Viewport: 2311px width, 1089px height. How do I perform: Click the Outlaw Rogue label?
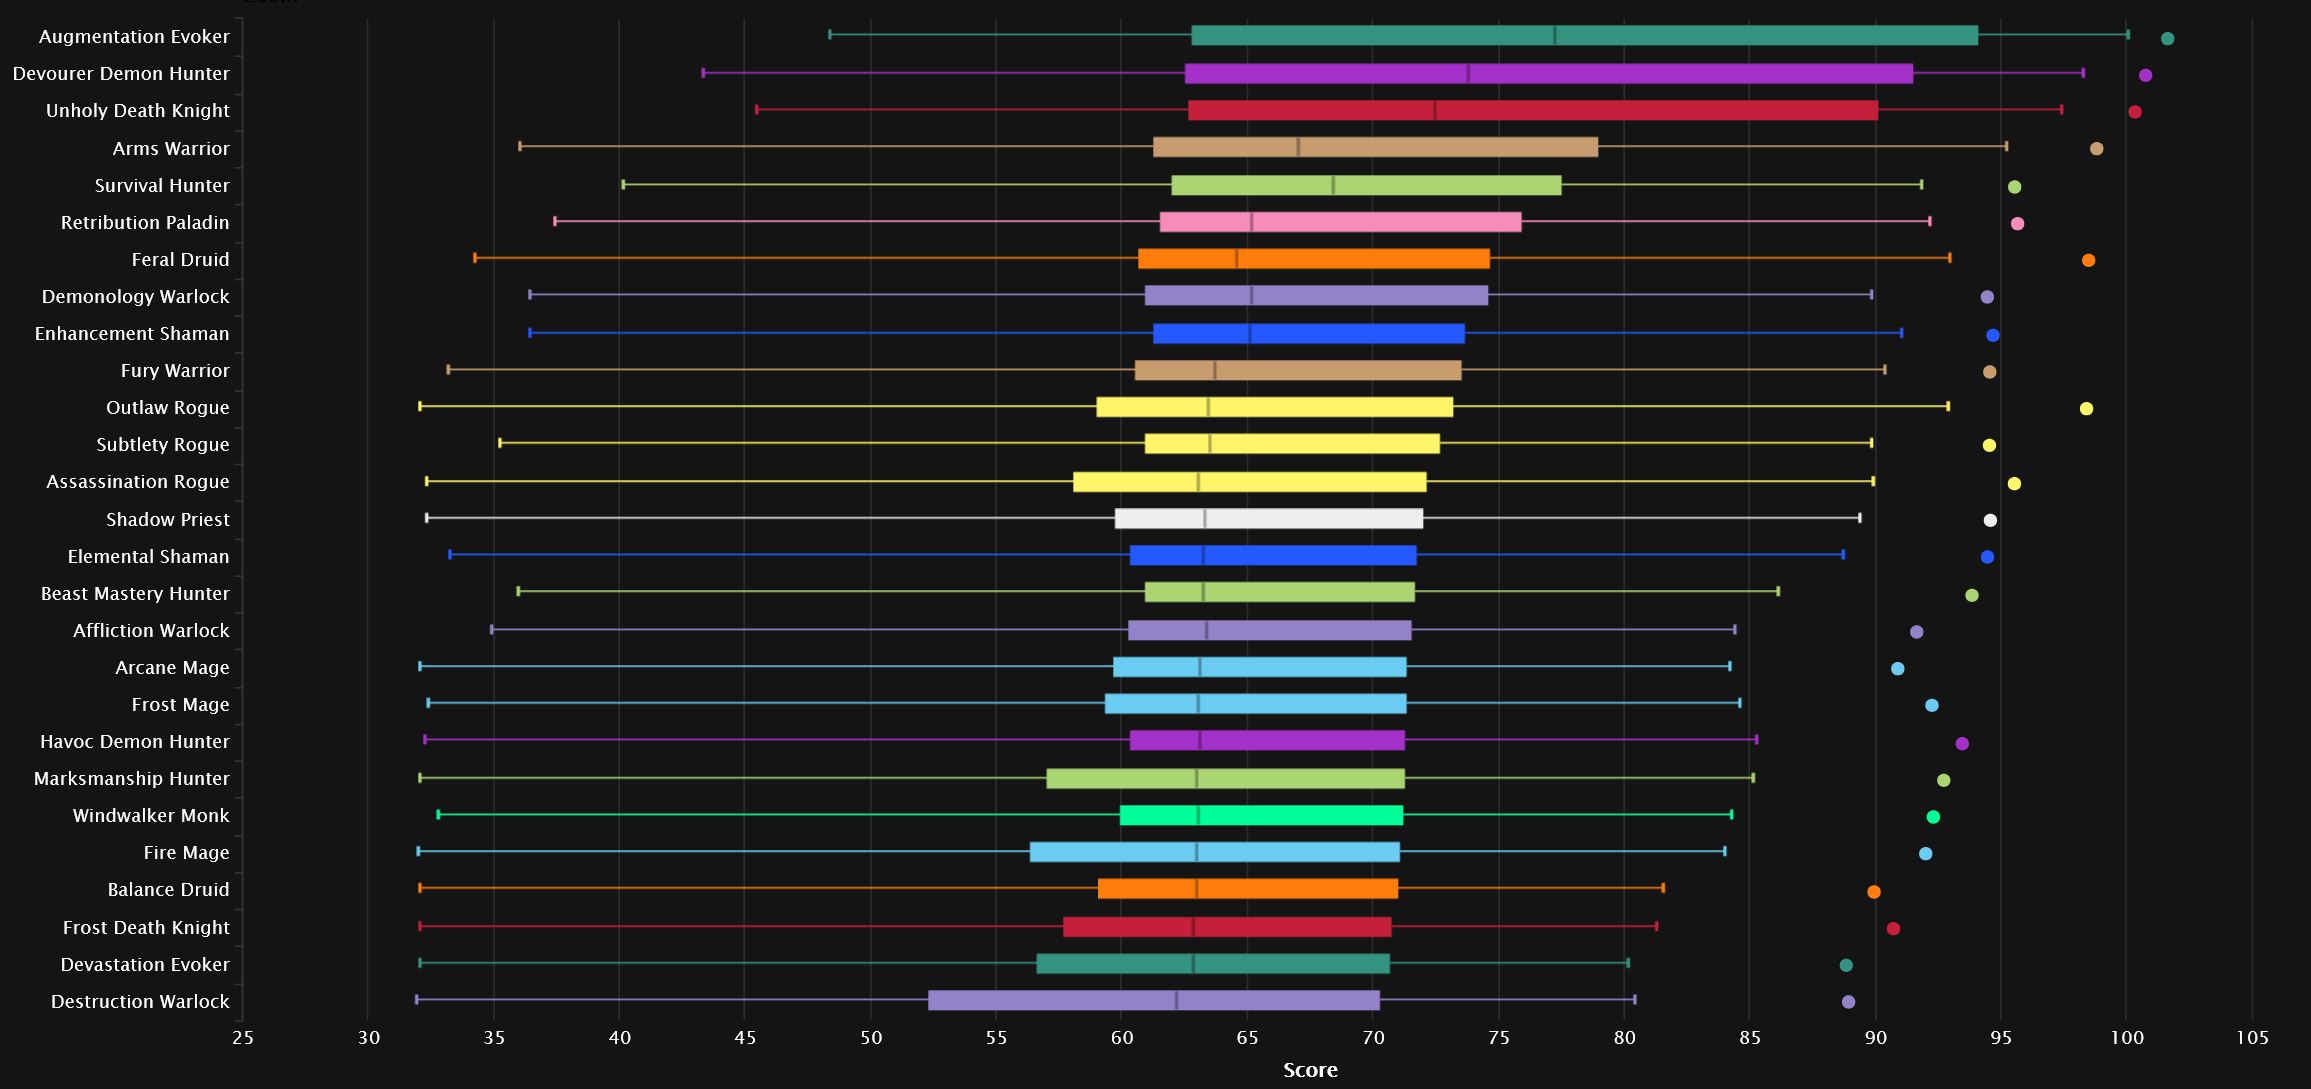[168, 408]
